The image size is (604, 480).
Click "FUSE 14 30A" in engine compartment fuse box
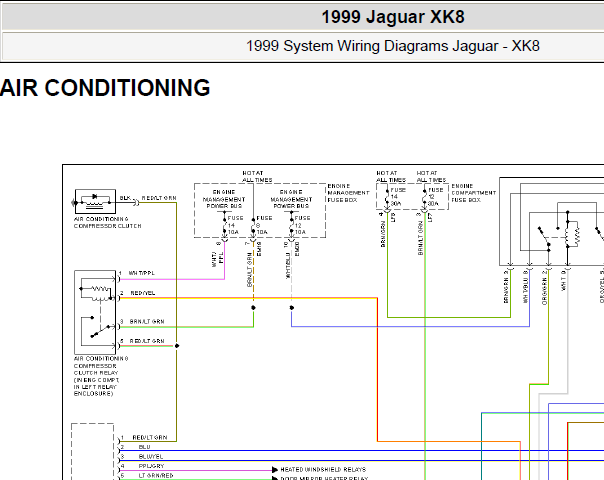398,196
